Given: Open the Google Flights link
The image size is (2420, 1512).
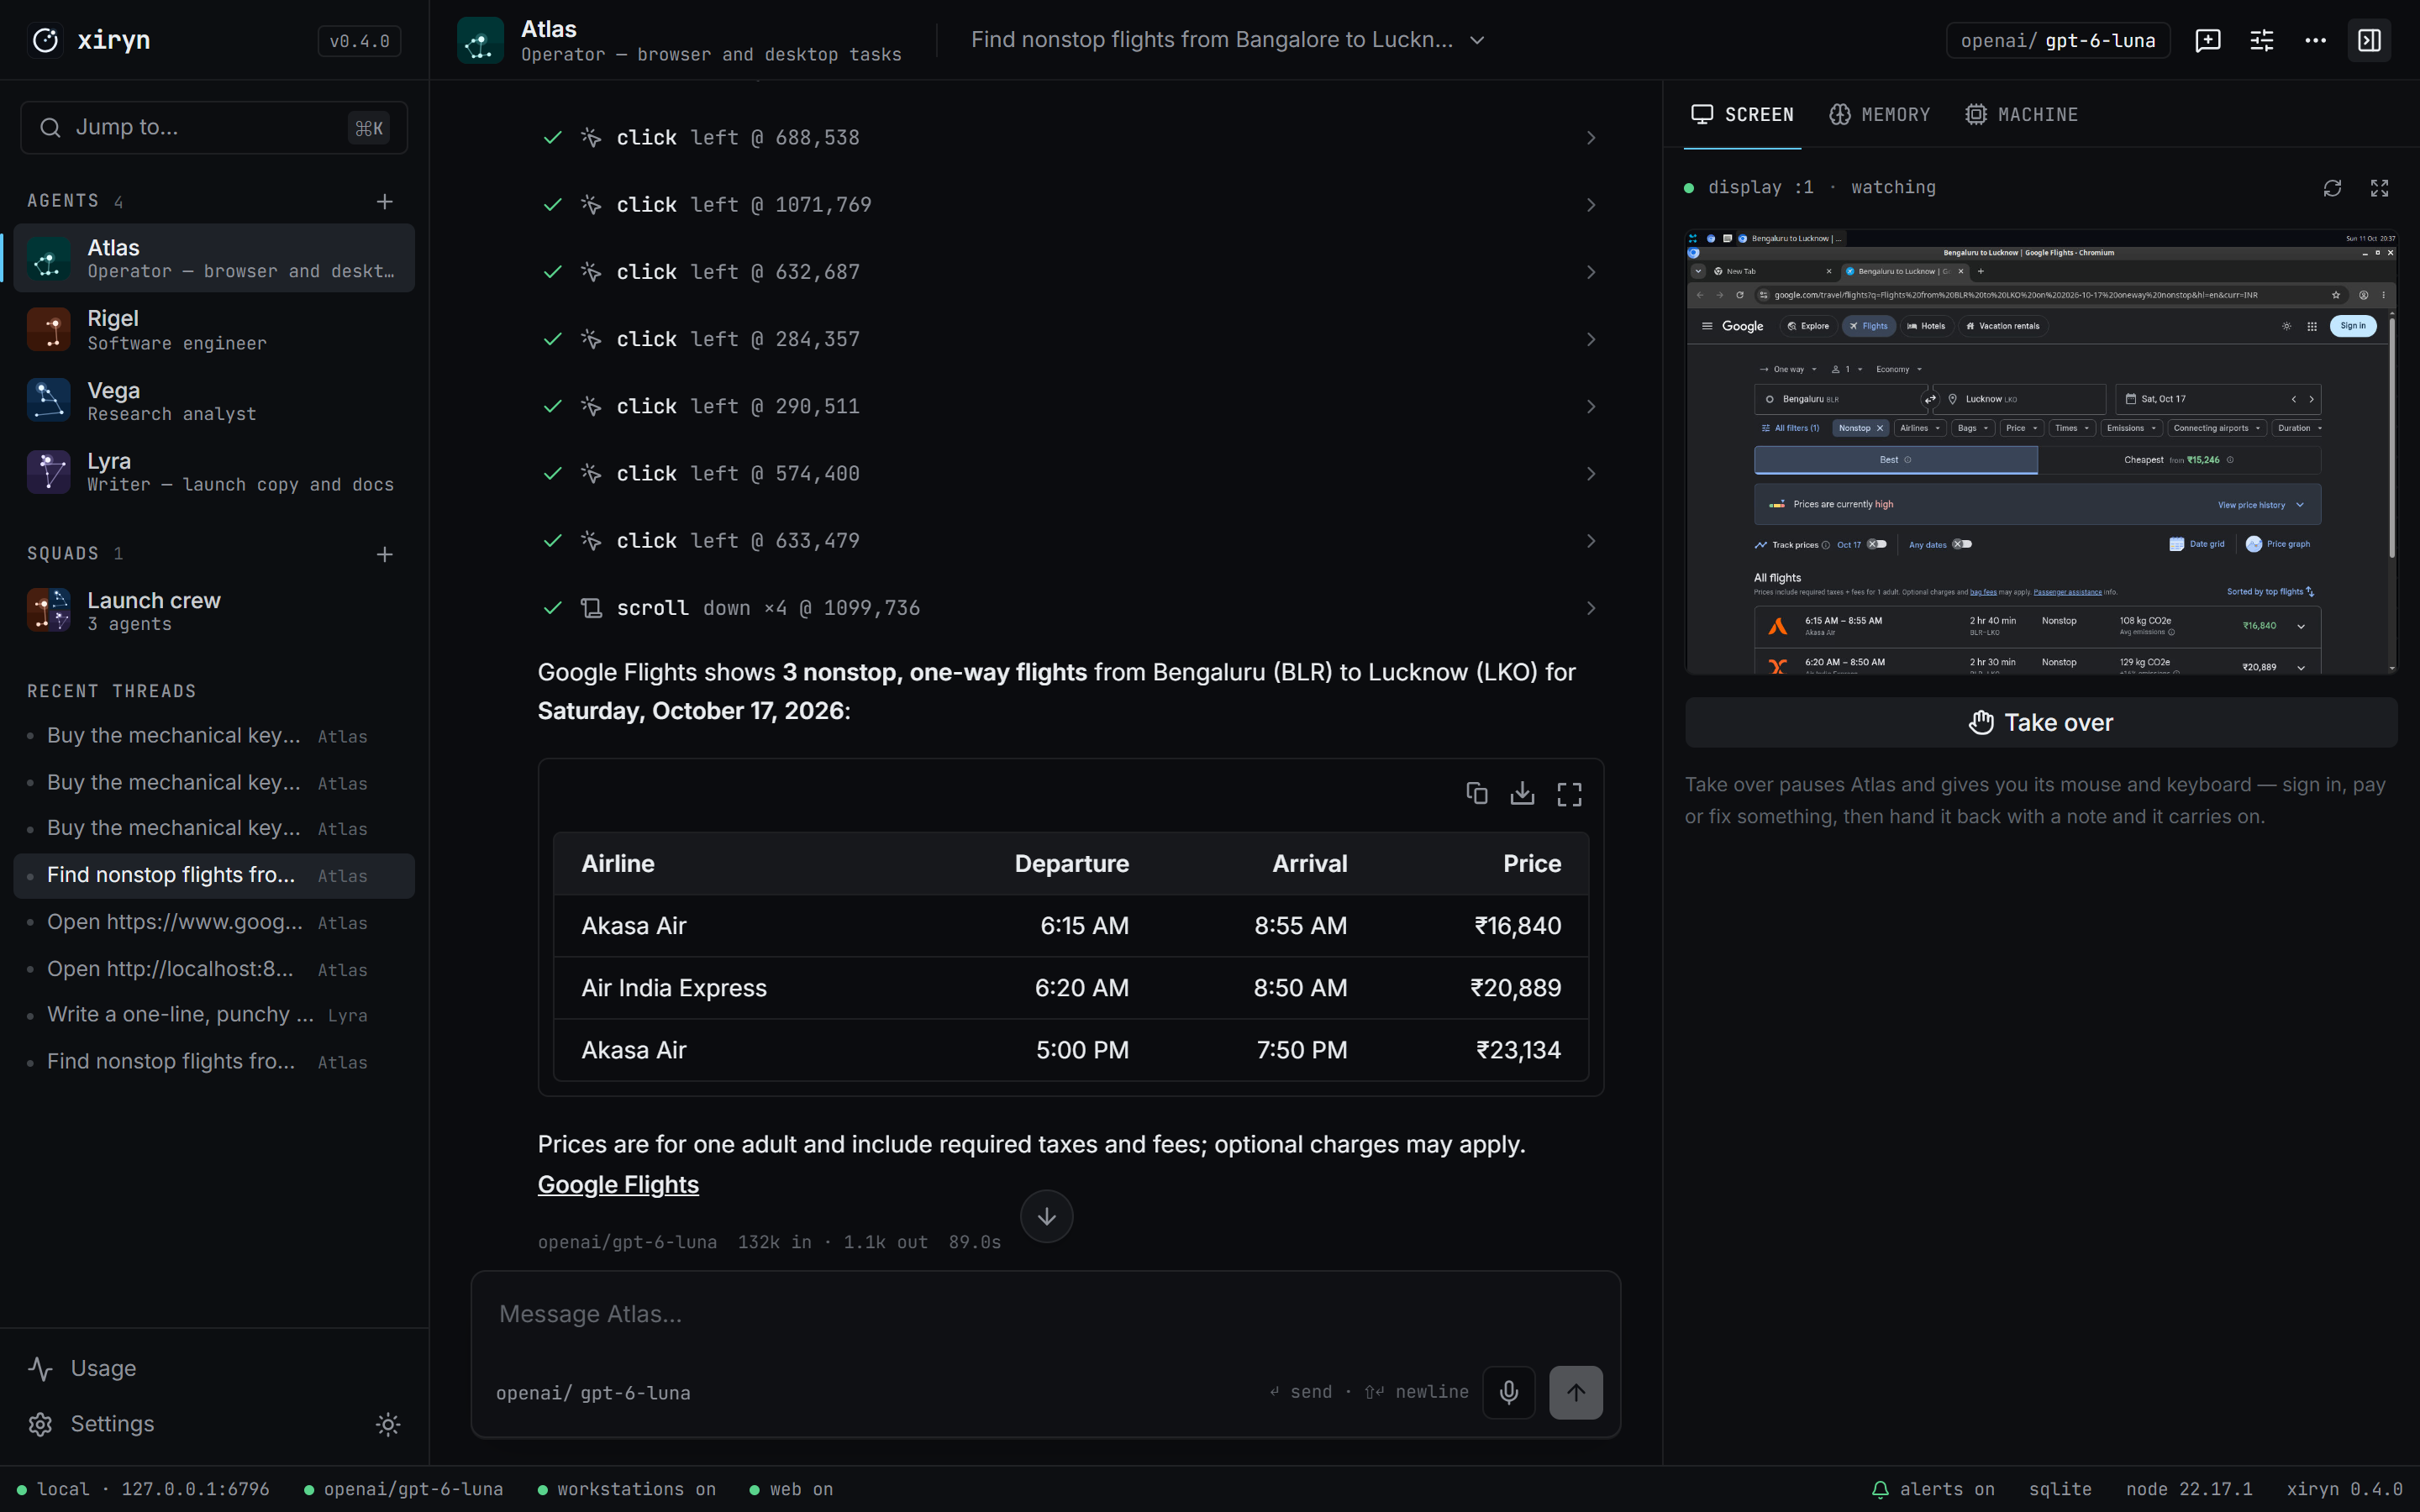Looking at the screenshot, I should tap(618, 1184).
